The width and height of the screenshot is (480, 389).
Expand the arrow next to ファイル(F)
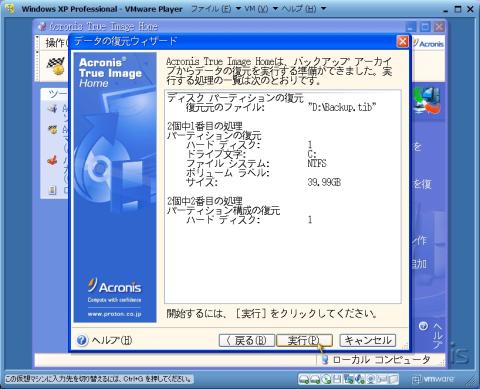pyautogui.click(x=238, y=9)
